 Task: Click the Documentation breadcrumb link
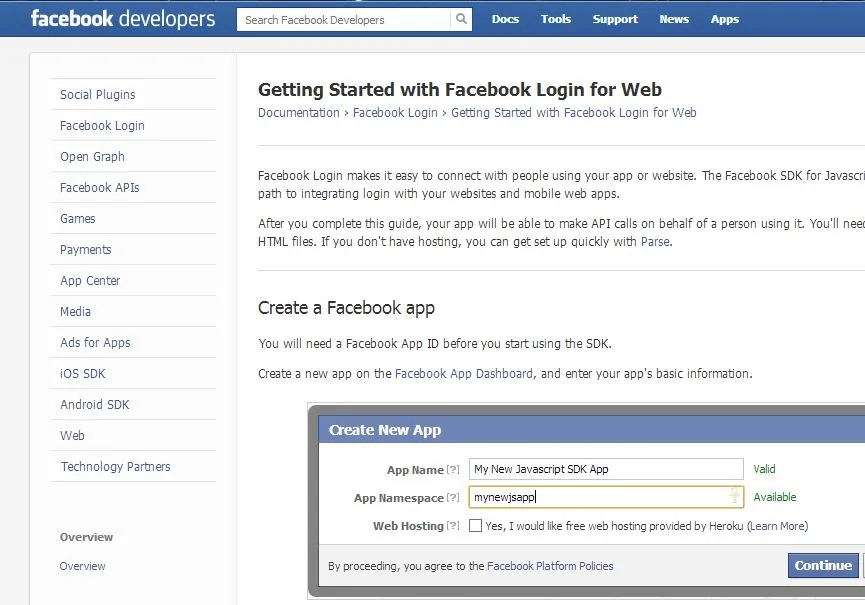tap(298, 113)
